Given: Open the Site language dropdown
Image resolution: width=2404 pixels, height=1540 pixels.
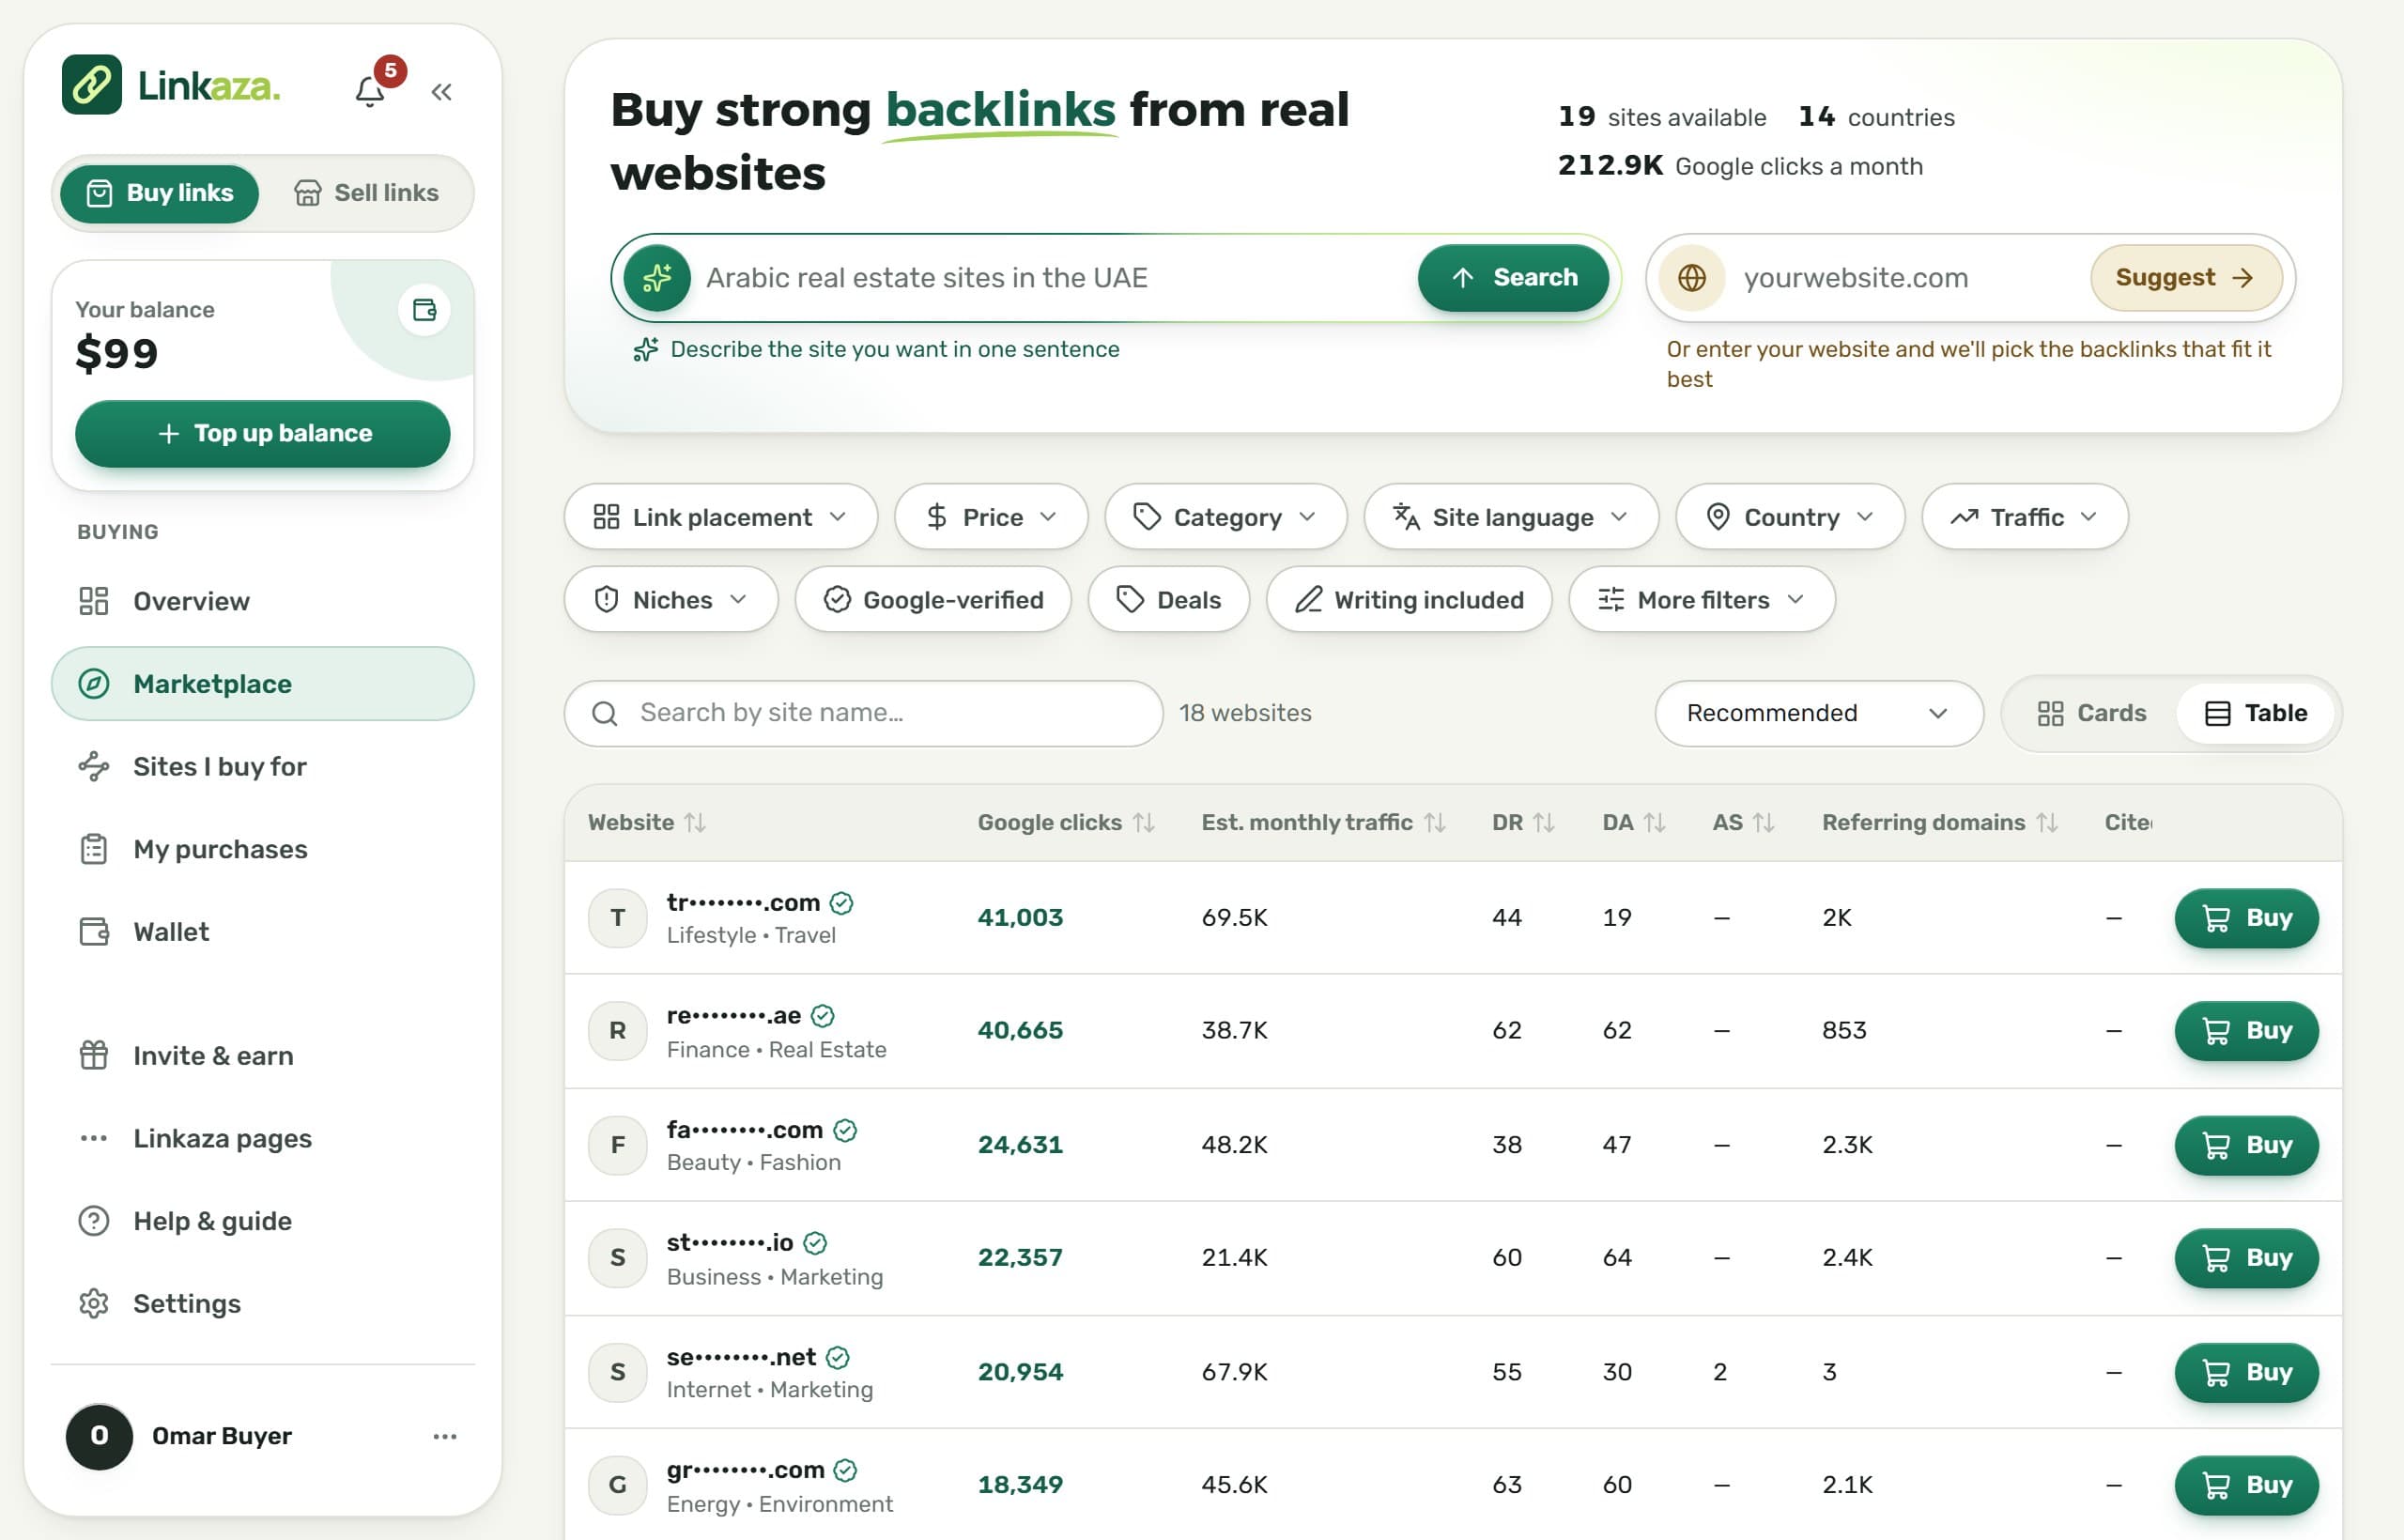Looking at the screenshot, I should point(1511,517).
